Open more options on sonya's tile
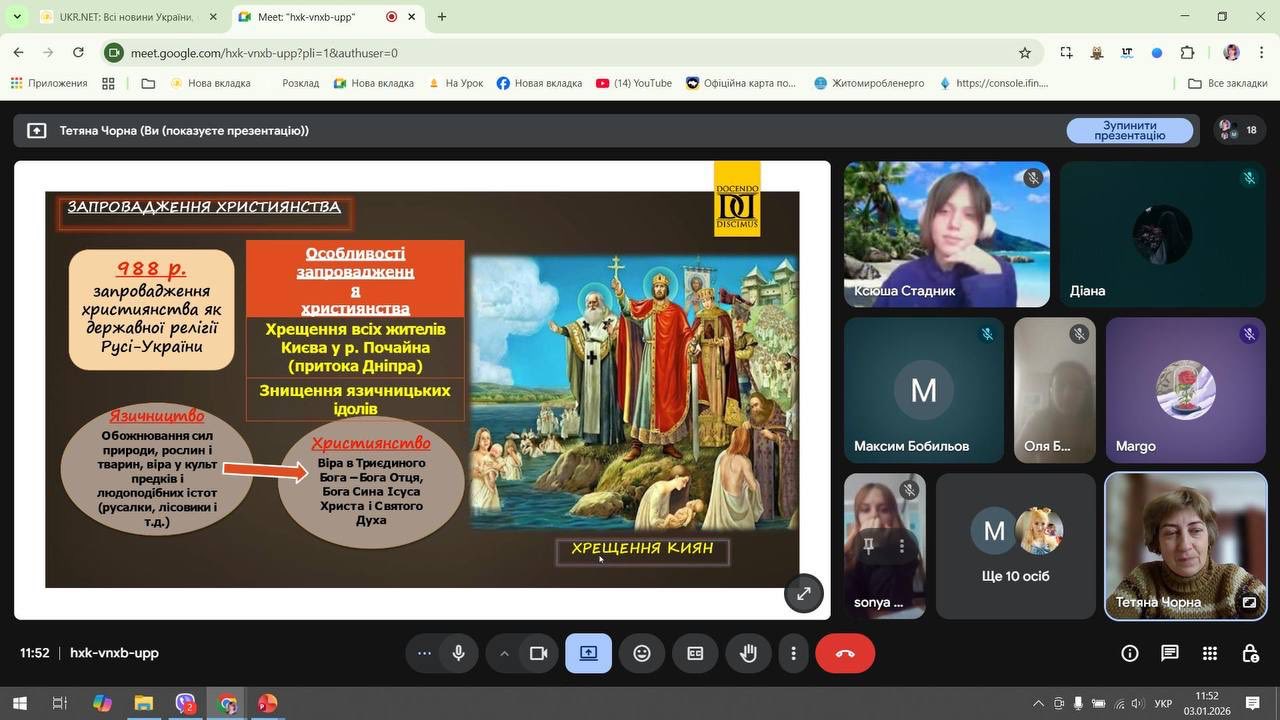 902,546
